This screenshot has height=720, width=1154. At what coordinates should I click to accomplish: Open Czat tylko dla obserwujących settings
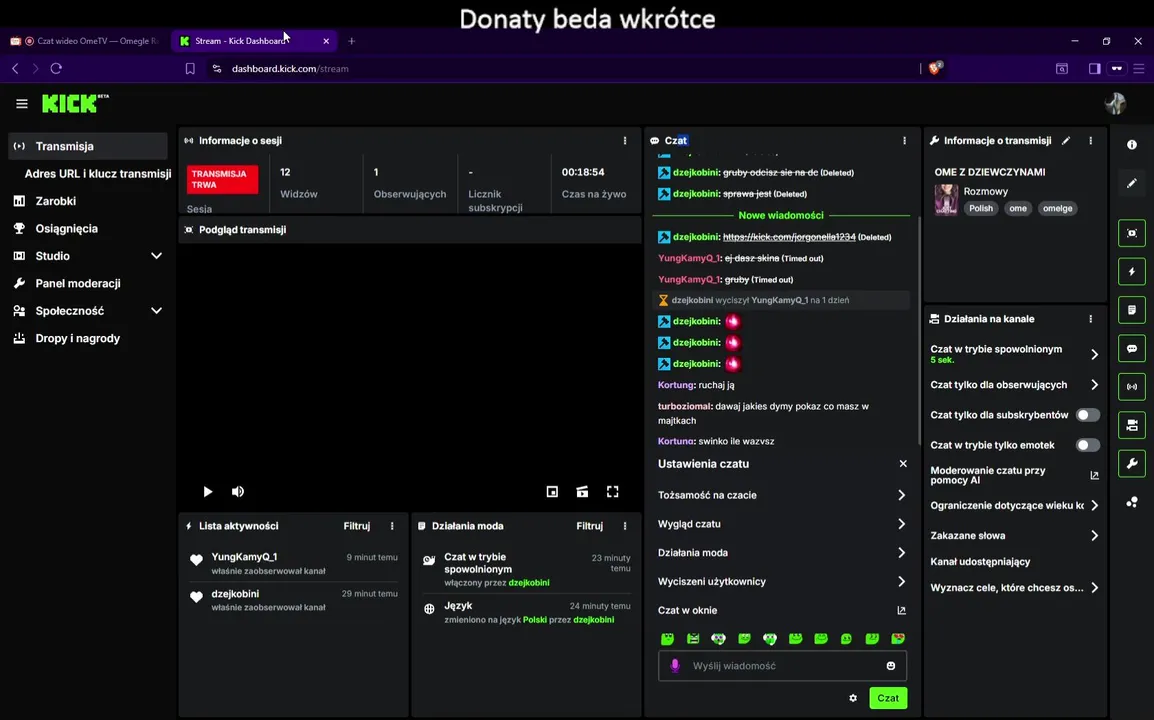coord(1014,385)
